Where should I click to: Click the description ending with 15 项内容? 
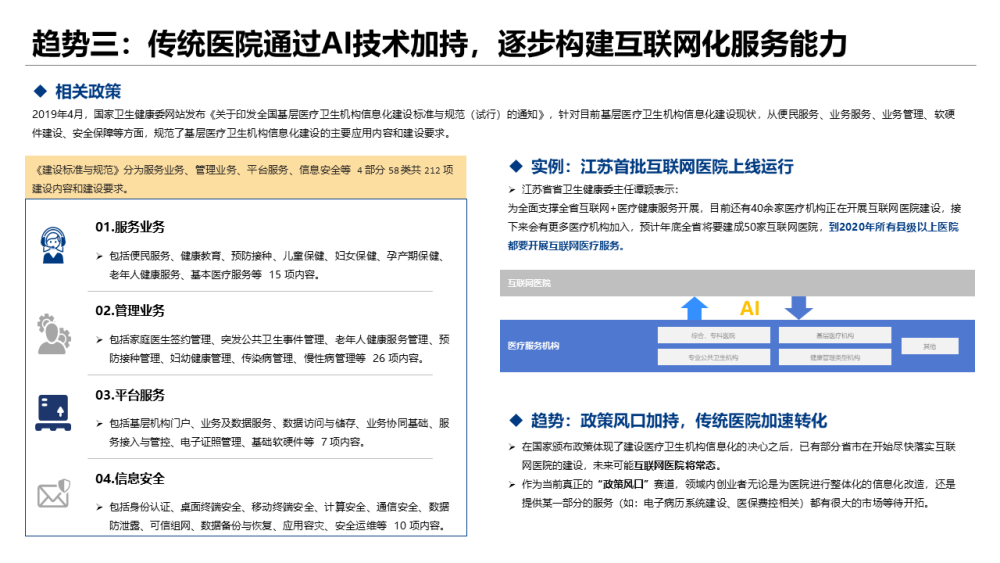[277, 265]
